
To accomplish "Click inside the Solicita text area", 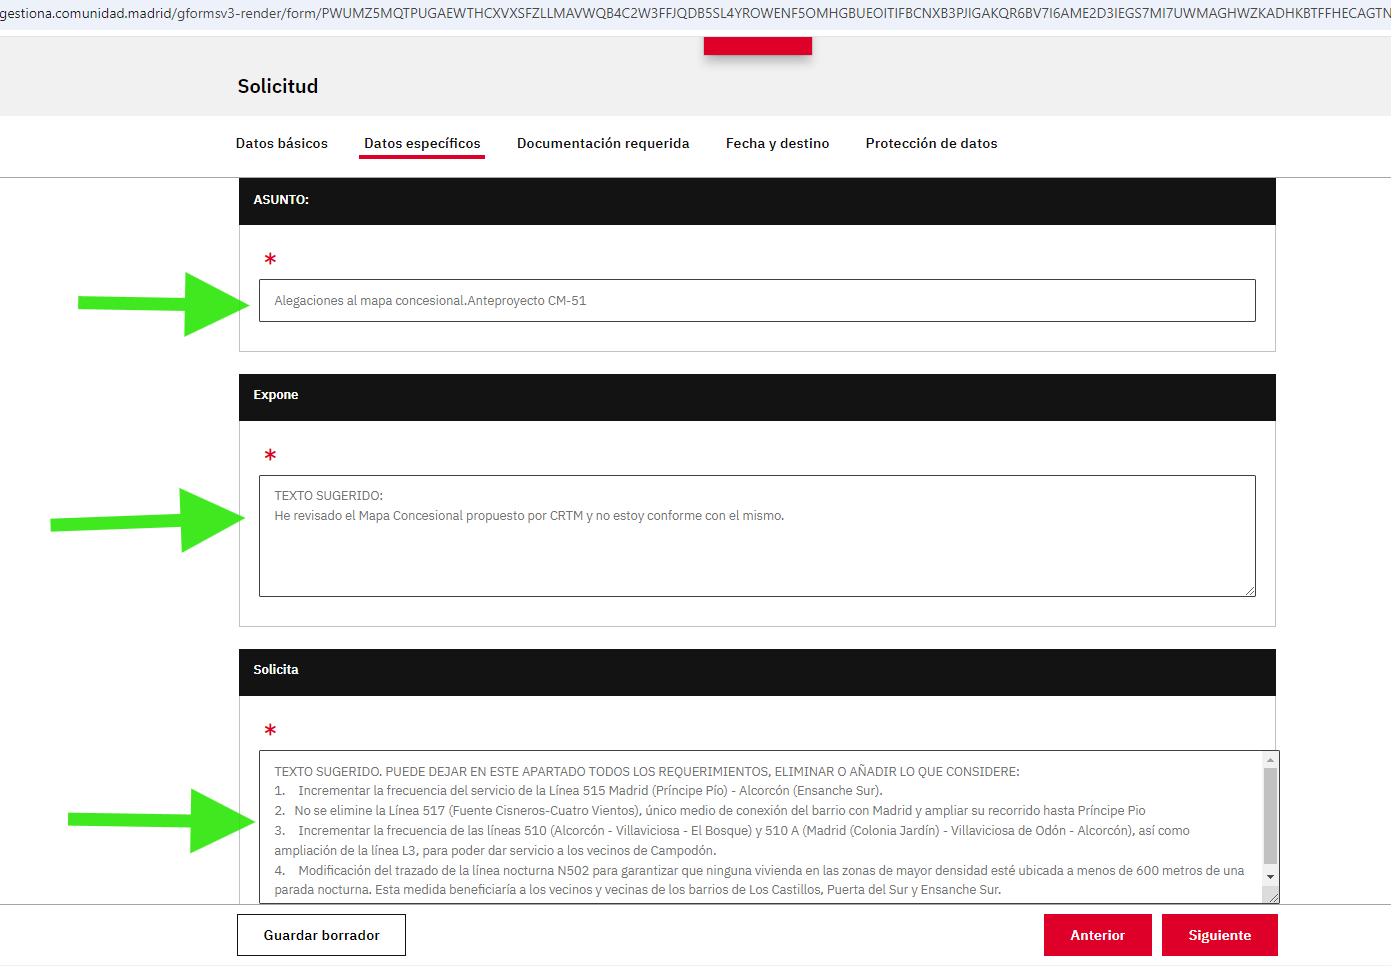I will [760, 830].
